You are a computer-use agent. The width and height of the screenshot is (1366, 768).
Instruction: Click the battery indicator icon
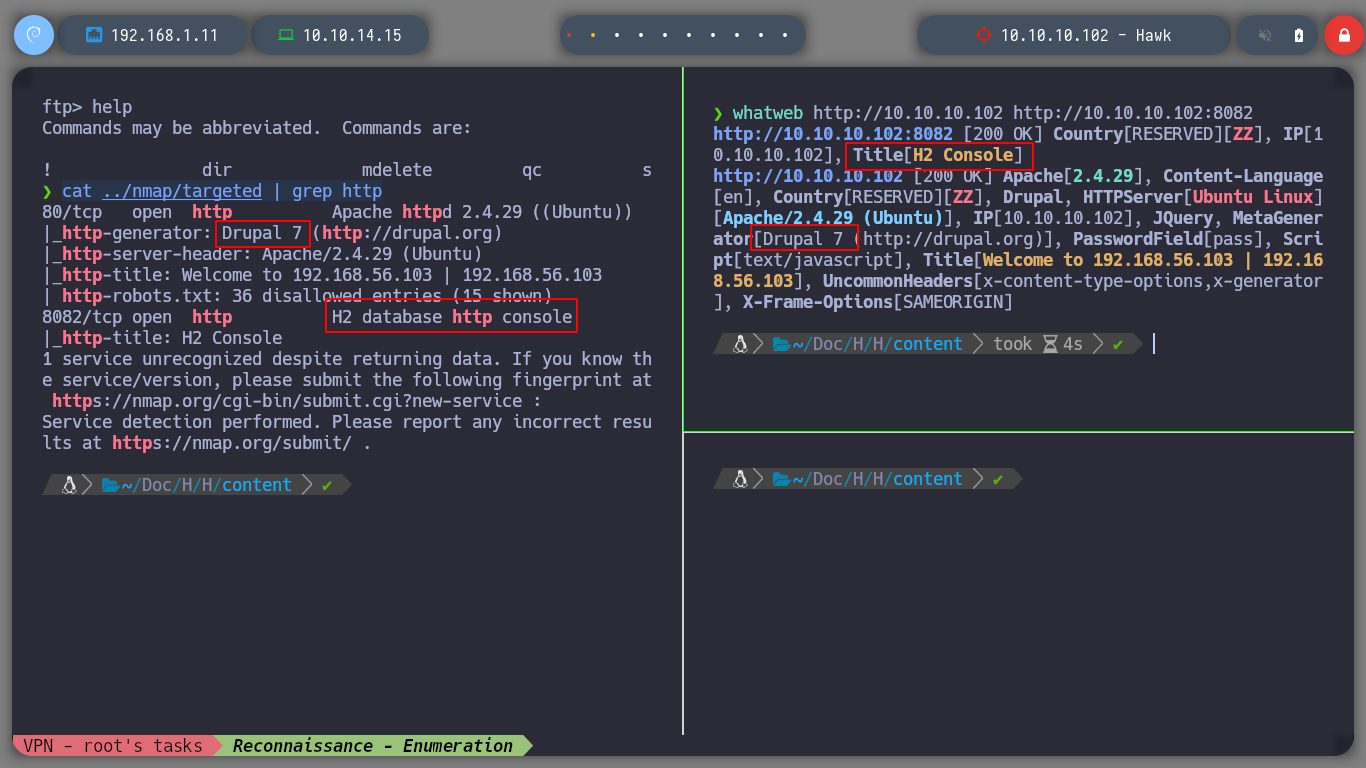(1299, 35)
